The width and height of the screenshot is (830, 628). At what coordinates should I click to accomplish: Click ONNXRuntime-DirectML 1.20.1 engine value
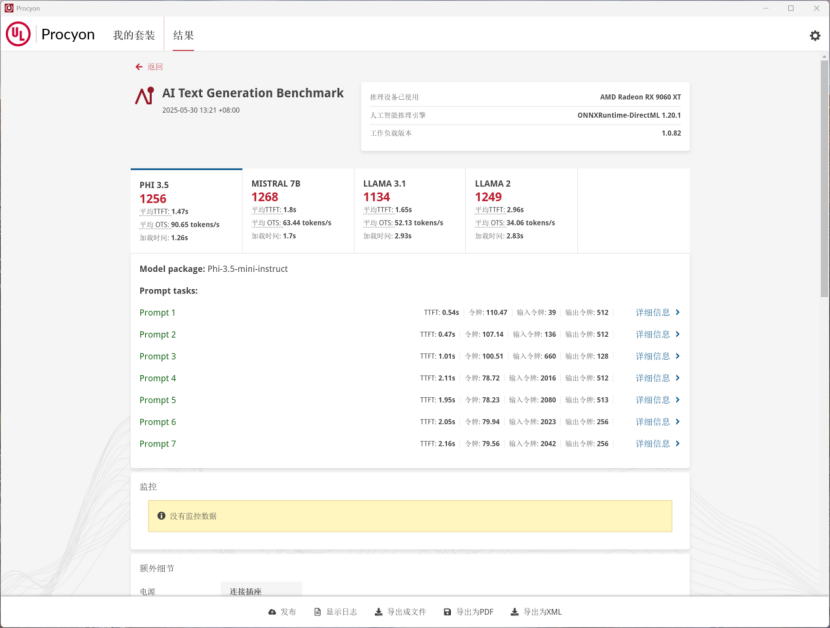(x=629, y=115)
